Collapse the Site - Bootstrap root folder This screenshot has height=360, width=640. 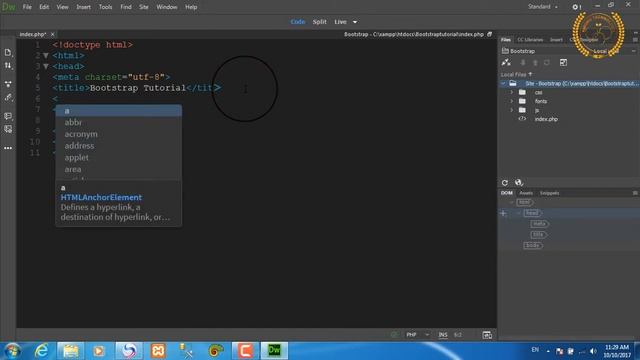pos(504,84)
